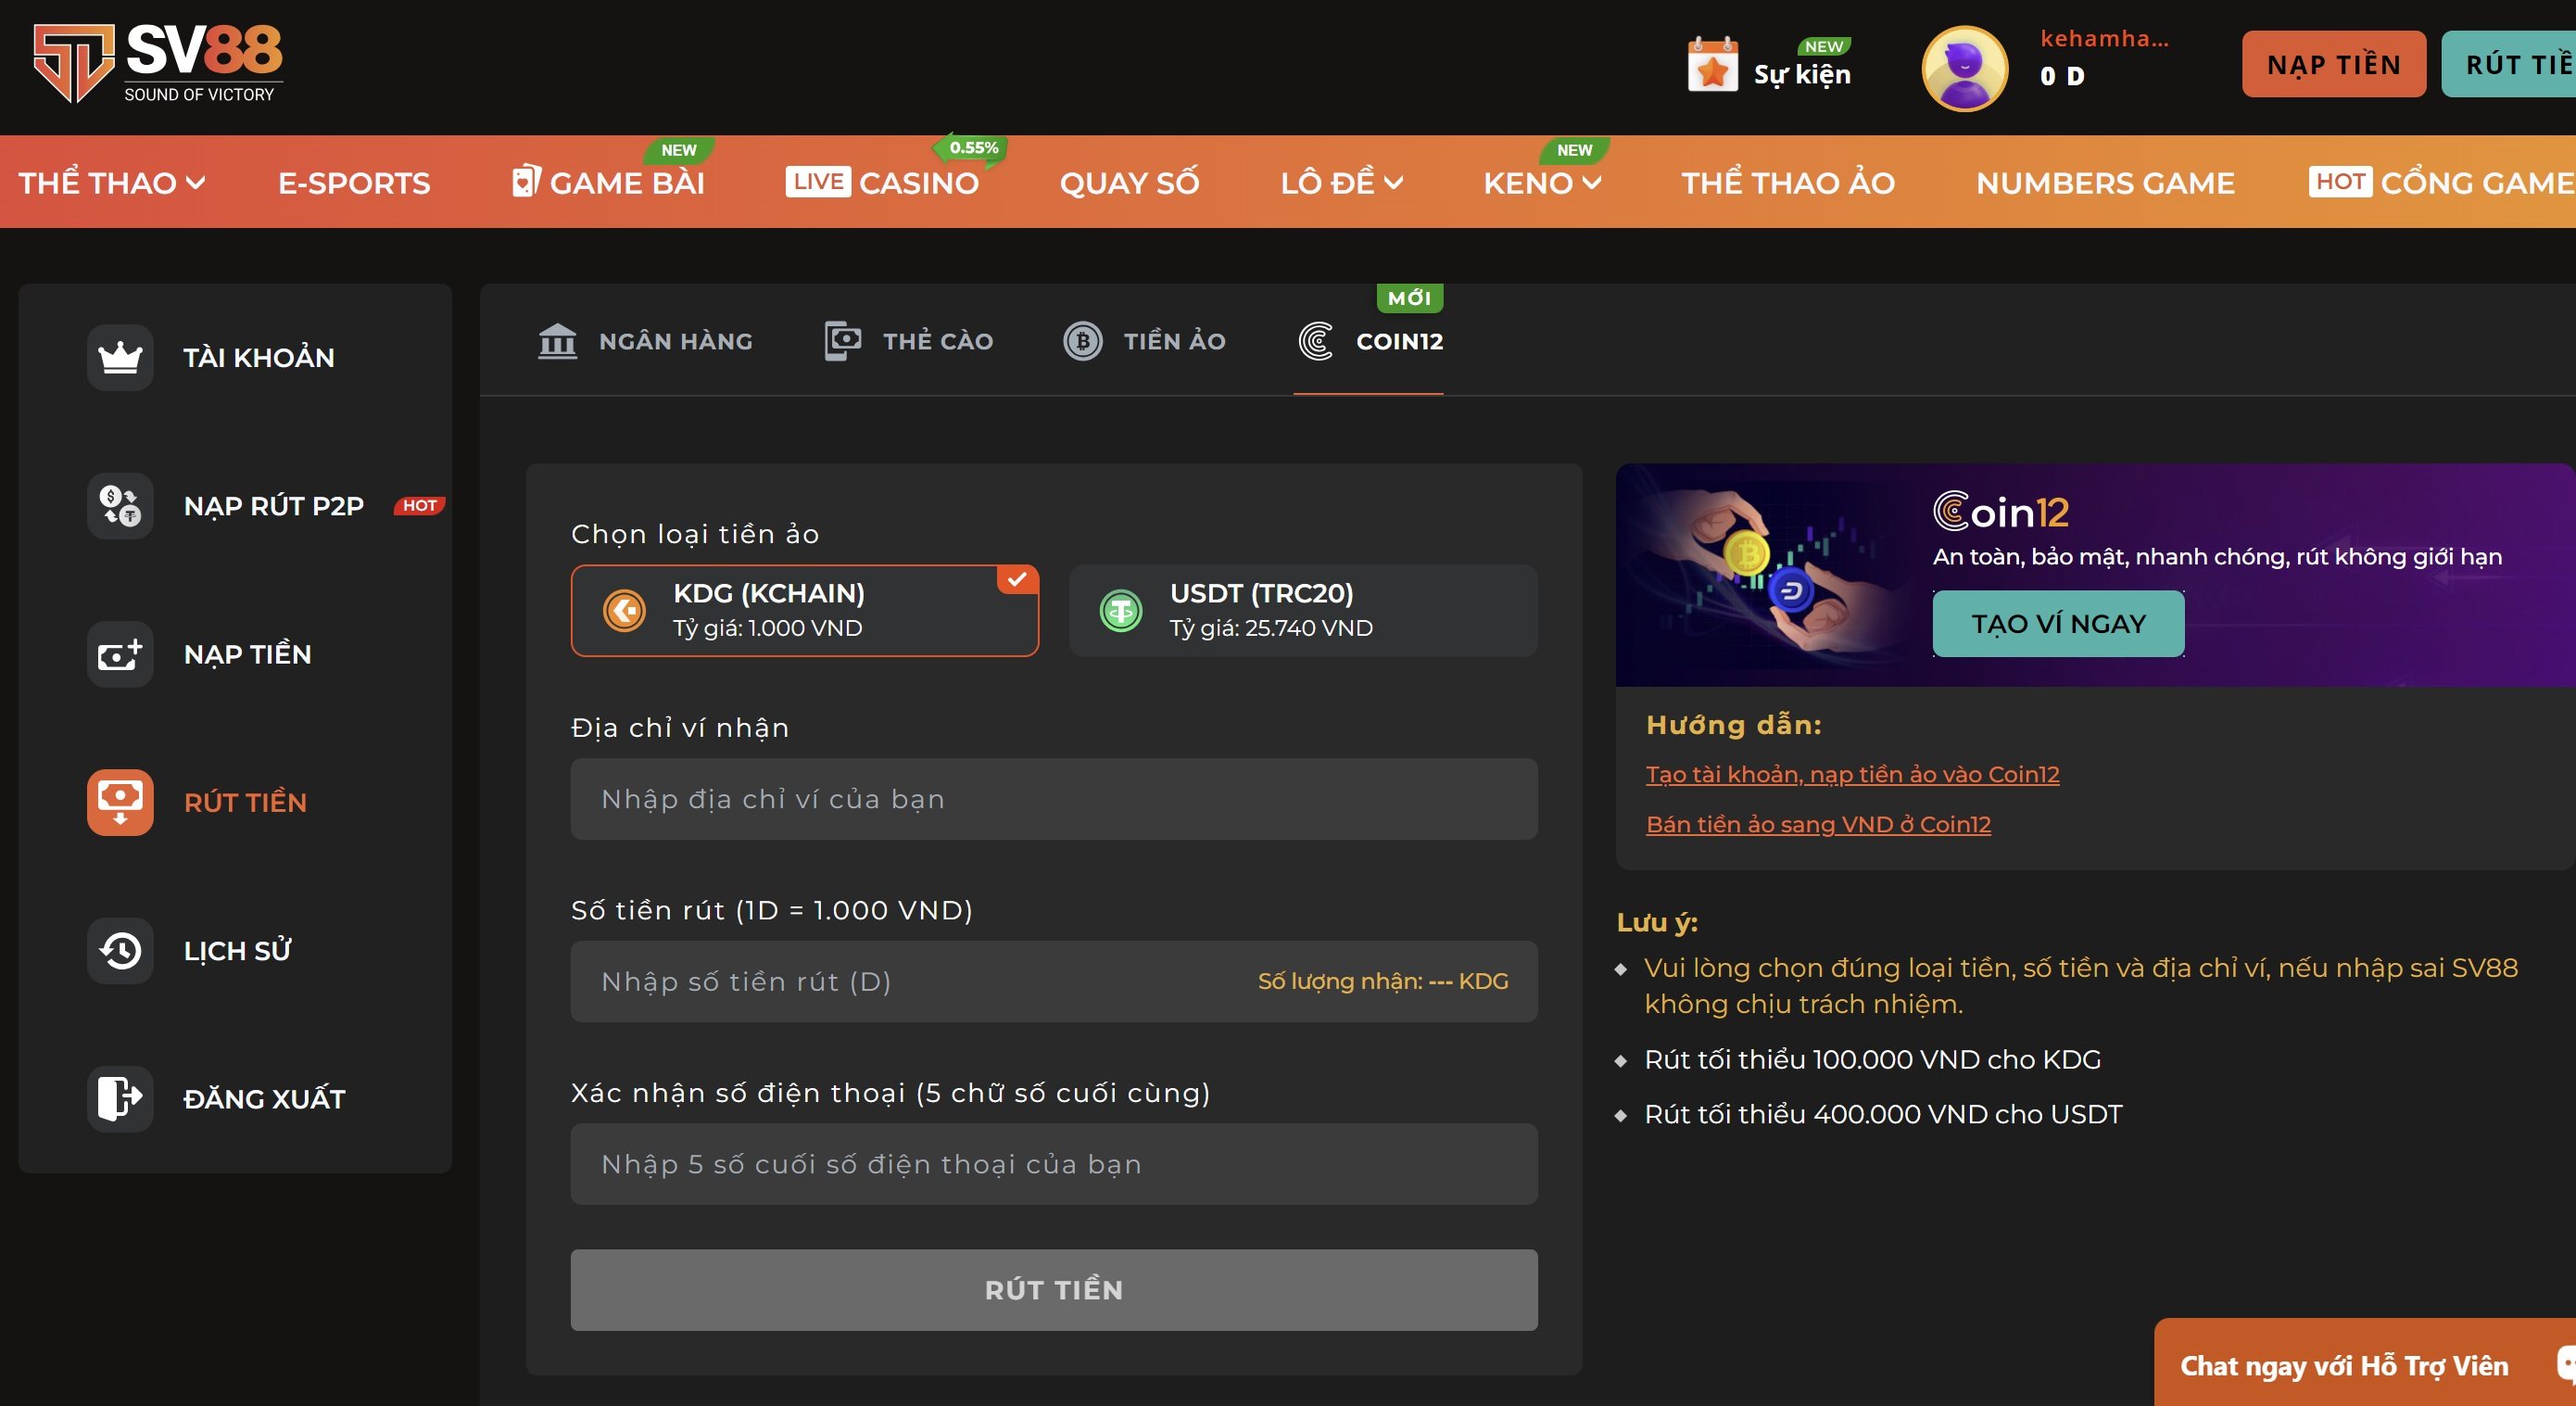Viewport: 2576px width, 1406px height.
Task: Click the Nạp Tiền button in header
Action: pyautogui.click(x=2333, y=64)
